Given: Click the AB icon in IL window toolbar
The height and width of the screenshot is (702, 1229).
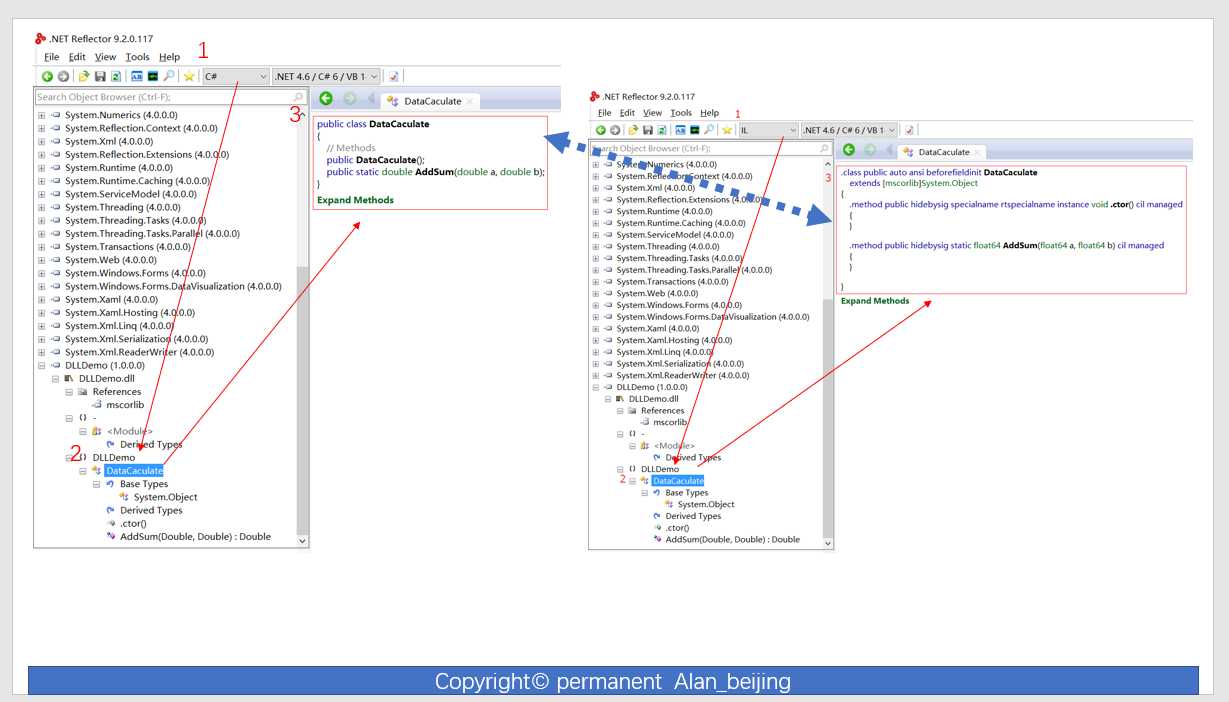Looking at the screenshot, I should tap(680, 130).
